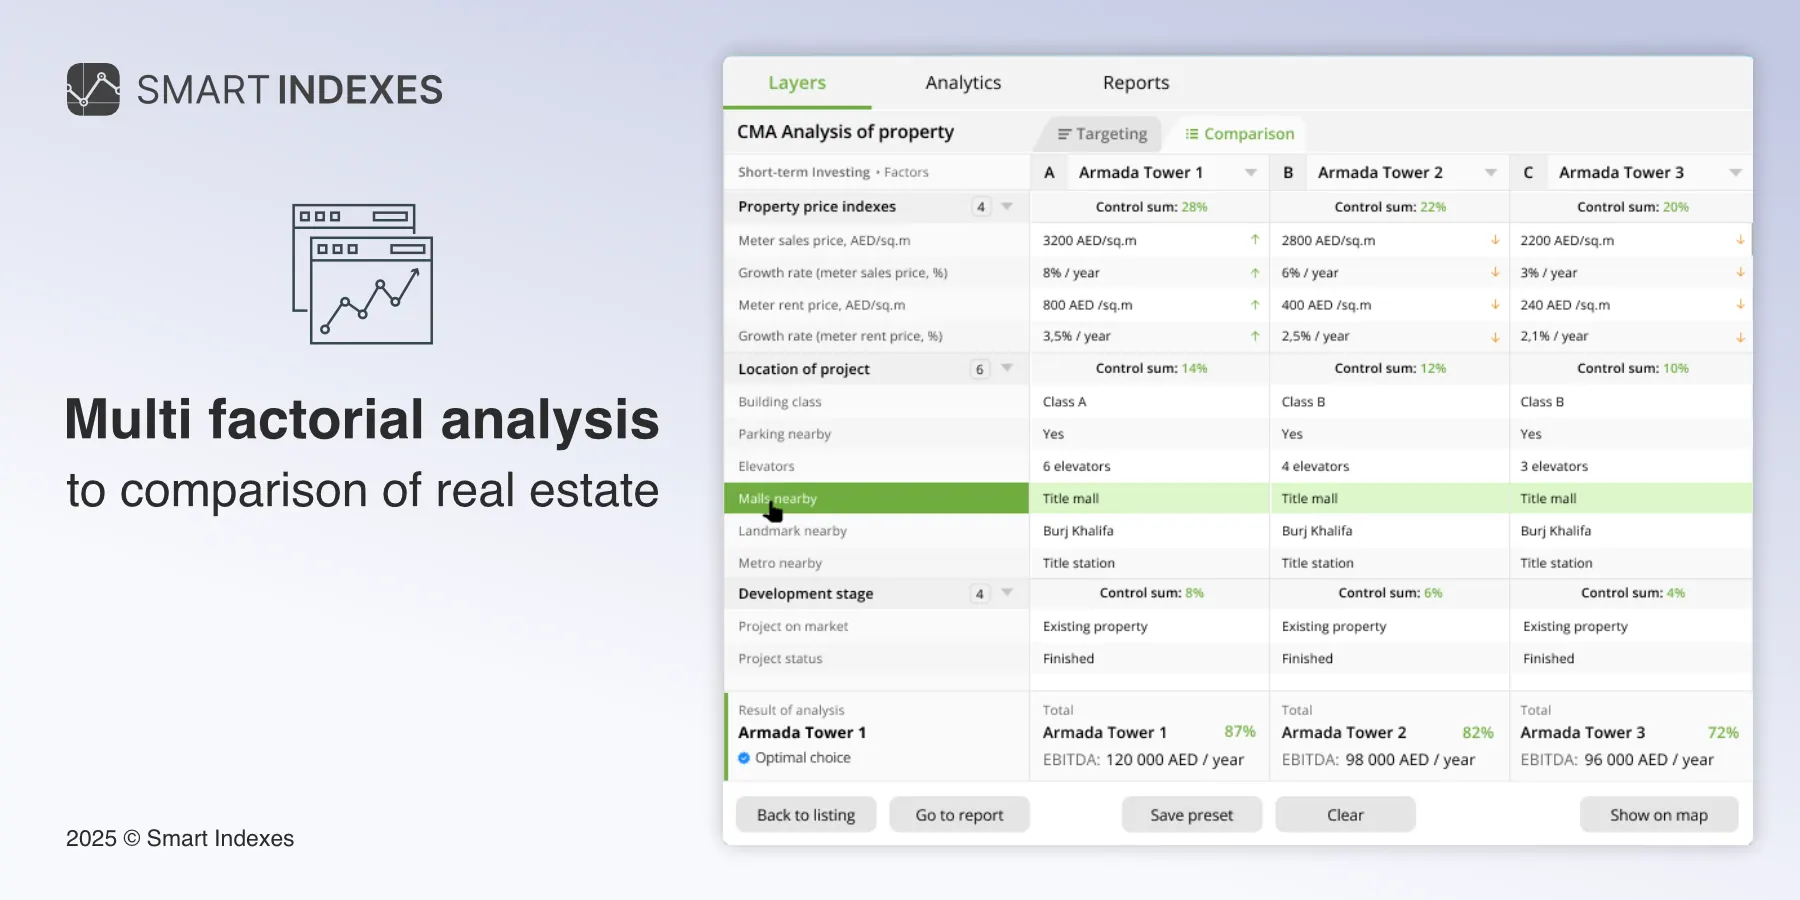Switch to the Reports tab

(1136, 83)
